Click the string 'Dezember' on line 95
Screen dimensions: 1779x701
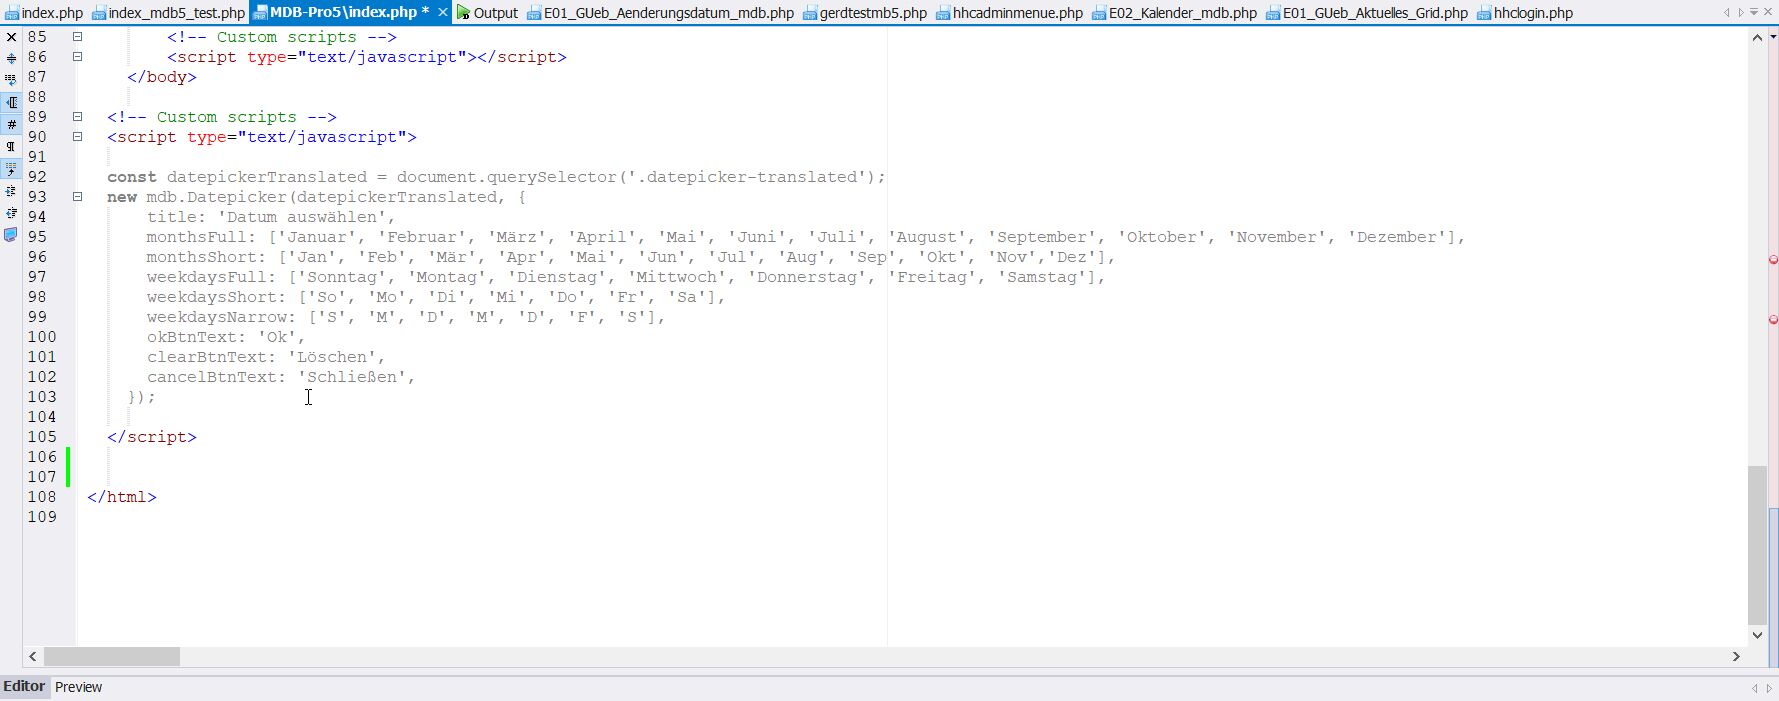pyautogui.click(x=1396, y=237)
